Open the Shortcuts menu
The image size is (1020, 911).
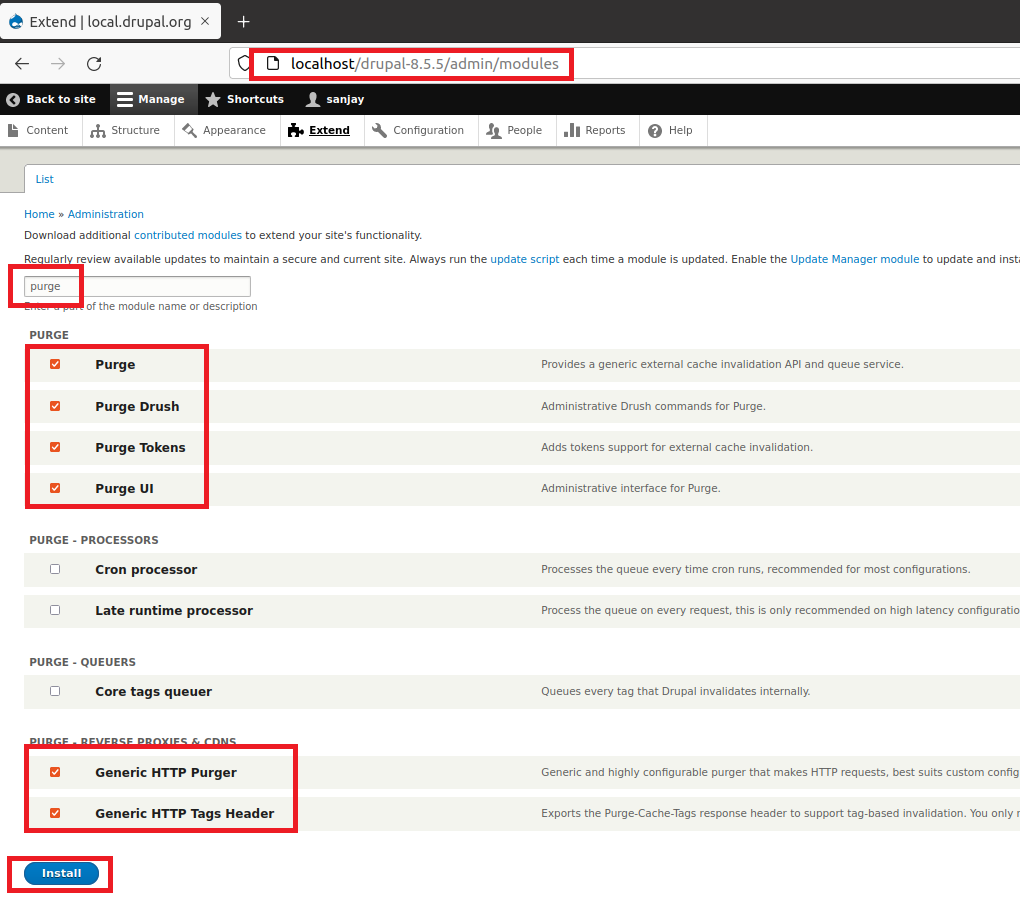tap(245, 99)
